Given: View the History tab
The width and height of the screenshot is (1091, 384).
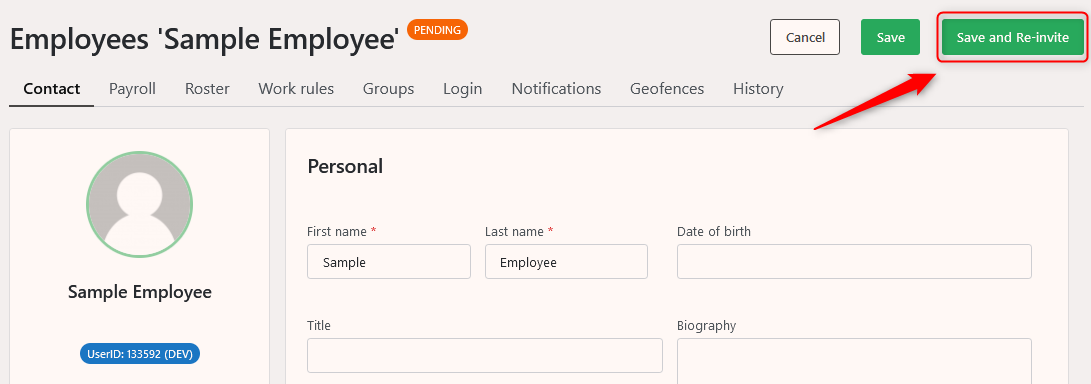Looking at the screenshot, I should tap(758, 89).
